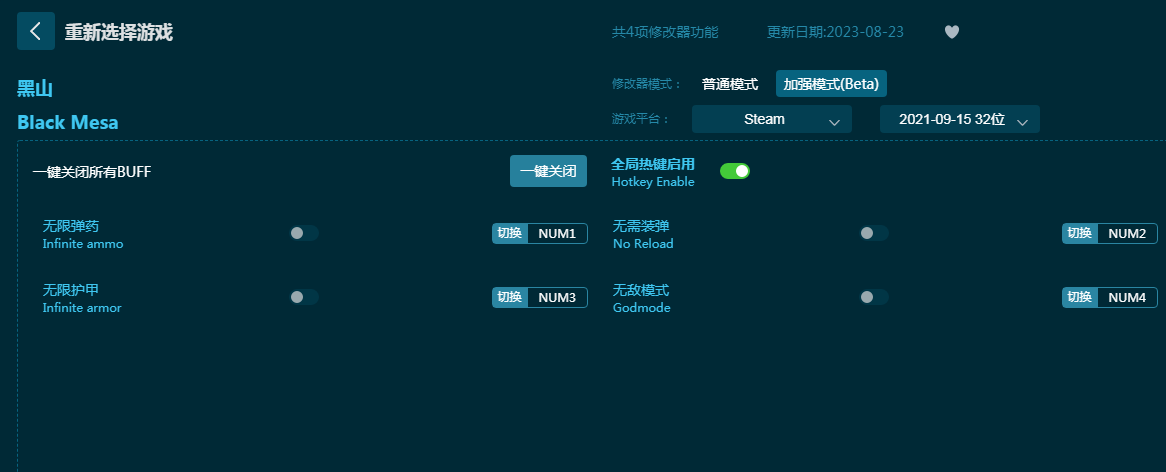The height and width of the screenshot is (472, 1166).
Task: Toggle the No Reload switch
Action: [874, 233]
